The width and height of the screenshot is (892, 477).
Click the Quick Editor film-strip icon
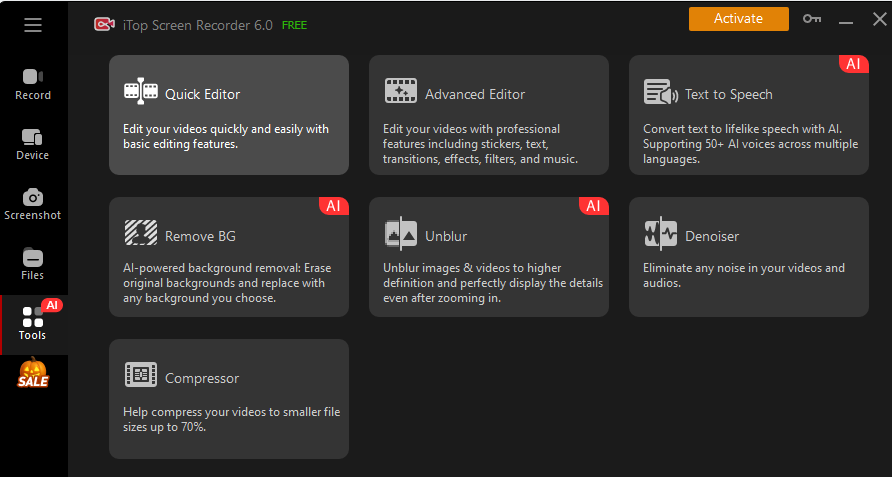pyautogui.click(x=141, y=92)
